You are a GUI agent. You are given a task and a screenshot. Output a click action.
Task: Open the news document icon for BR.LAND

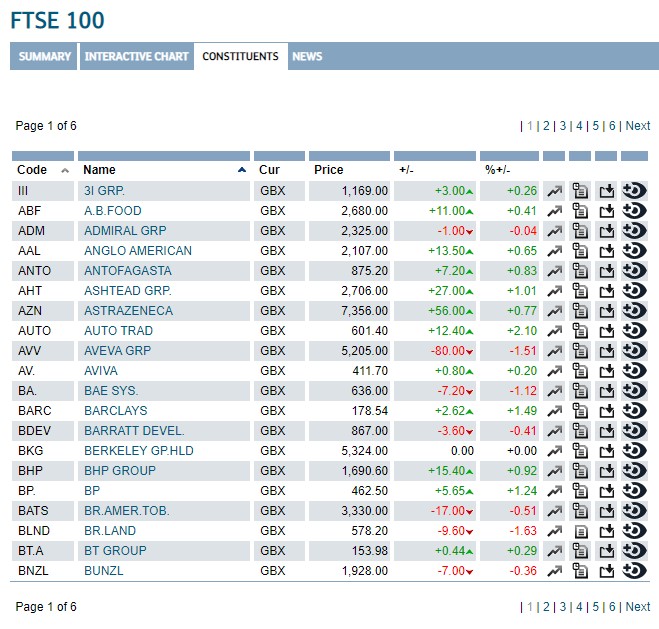coord(580,532)
